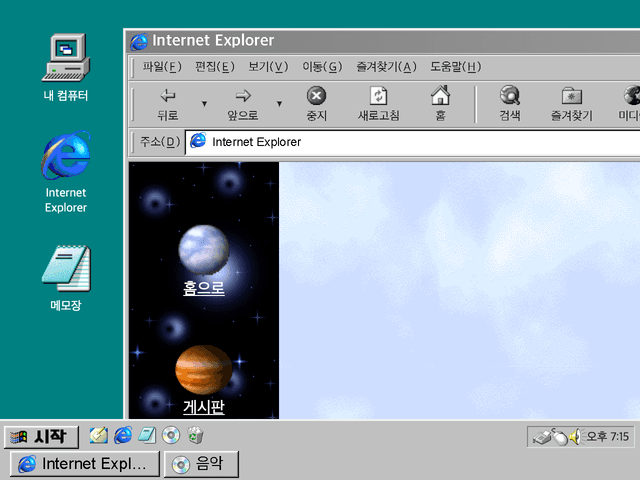Click the address bar input field
This screenshot has height=480, width=640.
click(412, 142)
